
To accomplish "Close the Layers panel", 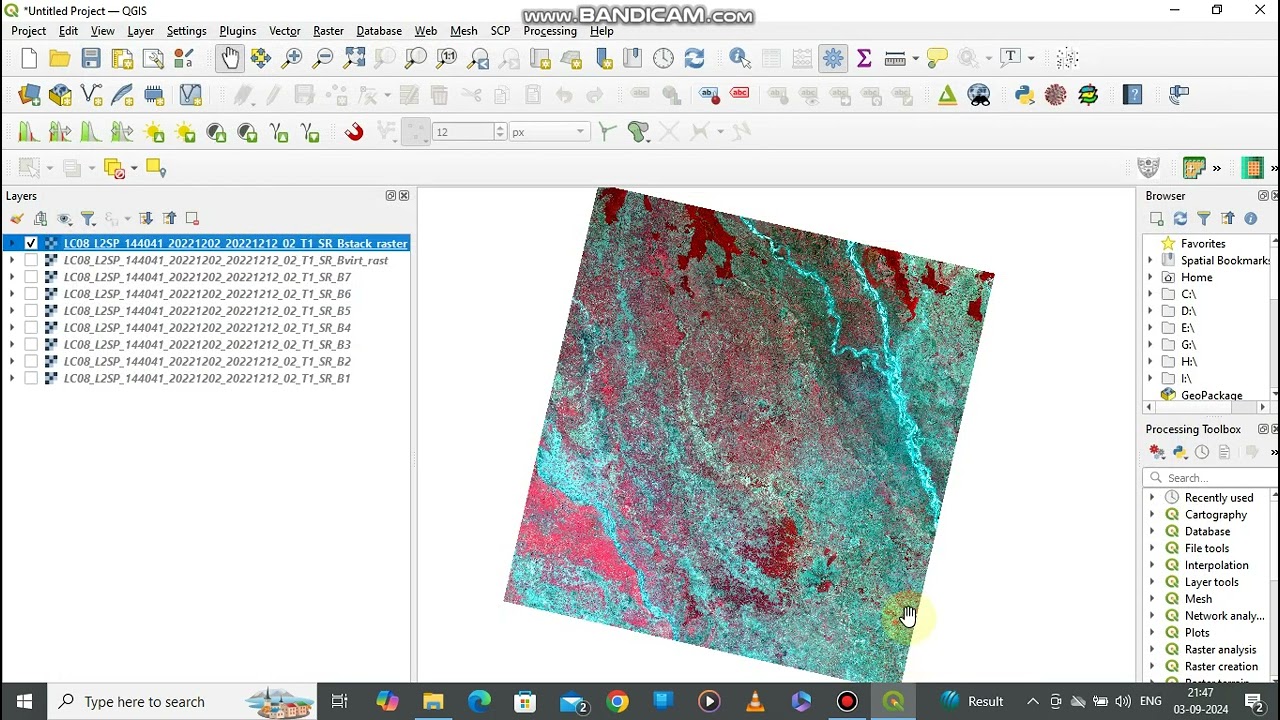I will [x=404, y=196].
